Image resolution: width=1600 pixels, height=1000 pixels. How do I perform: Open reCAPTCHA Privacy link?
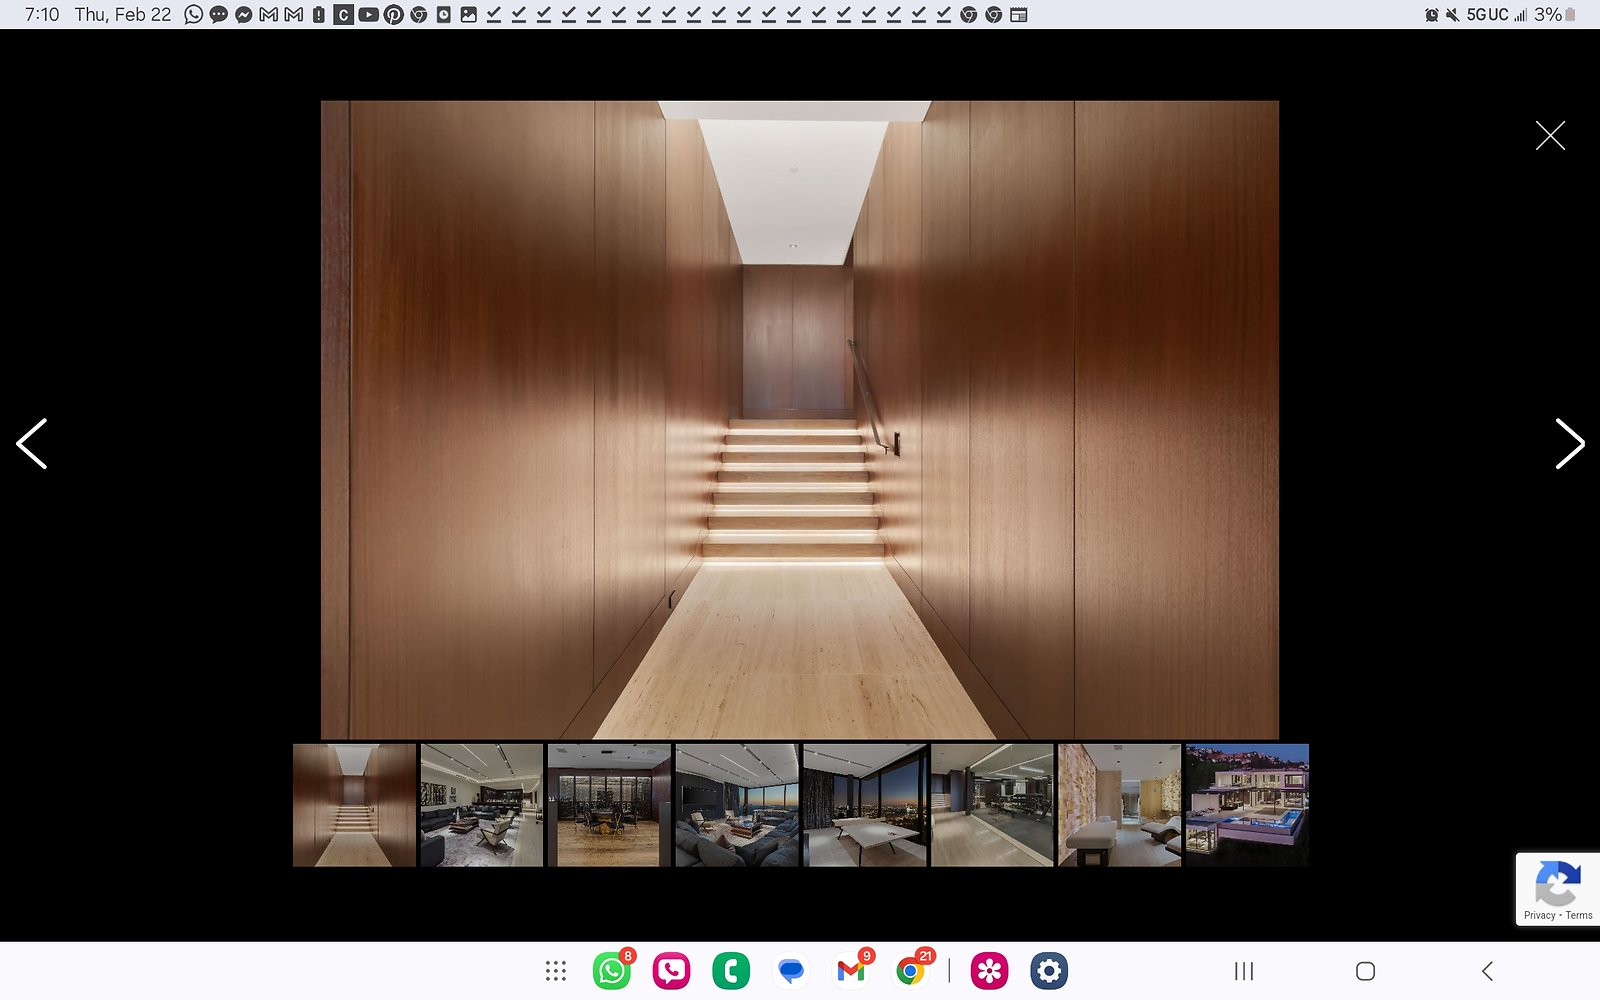point(1540,915)
